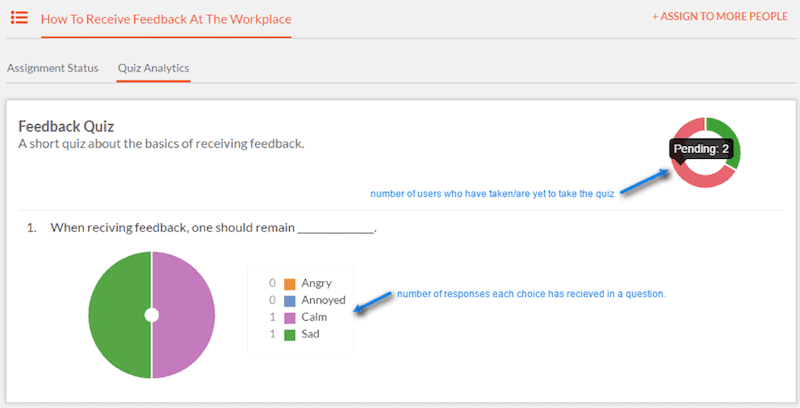Click the purple Calm legend swatch
800x408 pixels.
290,318
